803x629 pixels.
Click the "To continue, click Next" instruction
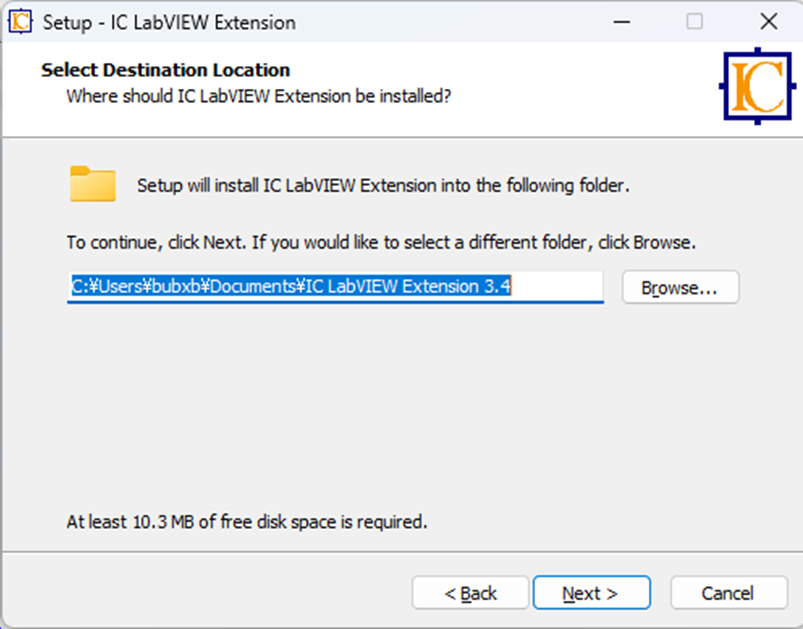click(380, 243)
